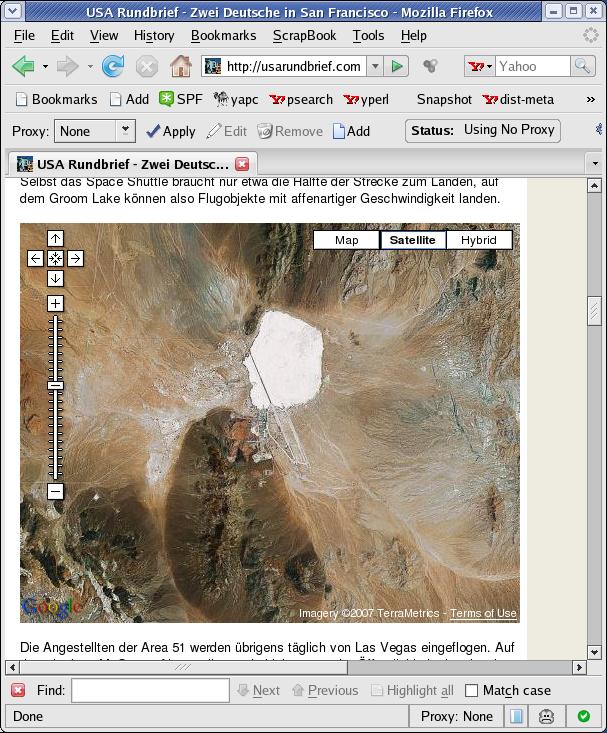Close the Find bar
Viewport: 607px width, 733px height.
tap(18, 690)
